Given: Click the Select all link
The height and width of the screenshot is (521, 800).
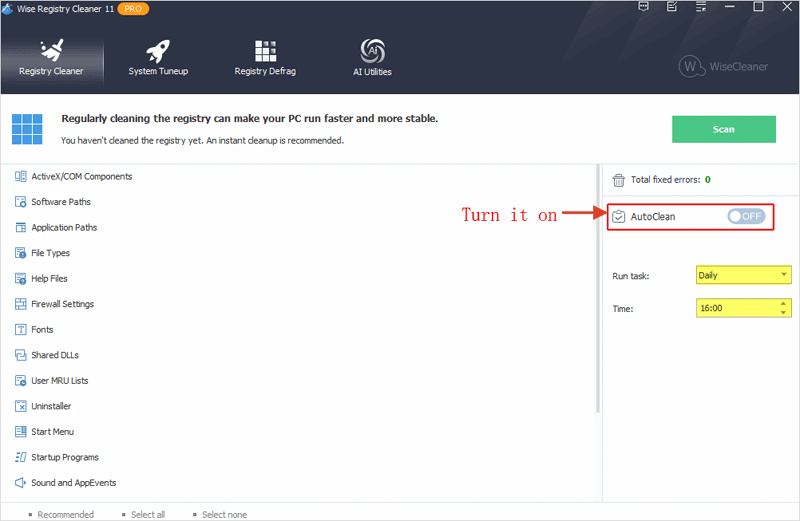Looking at the screenshot, I should click(148, 514).
